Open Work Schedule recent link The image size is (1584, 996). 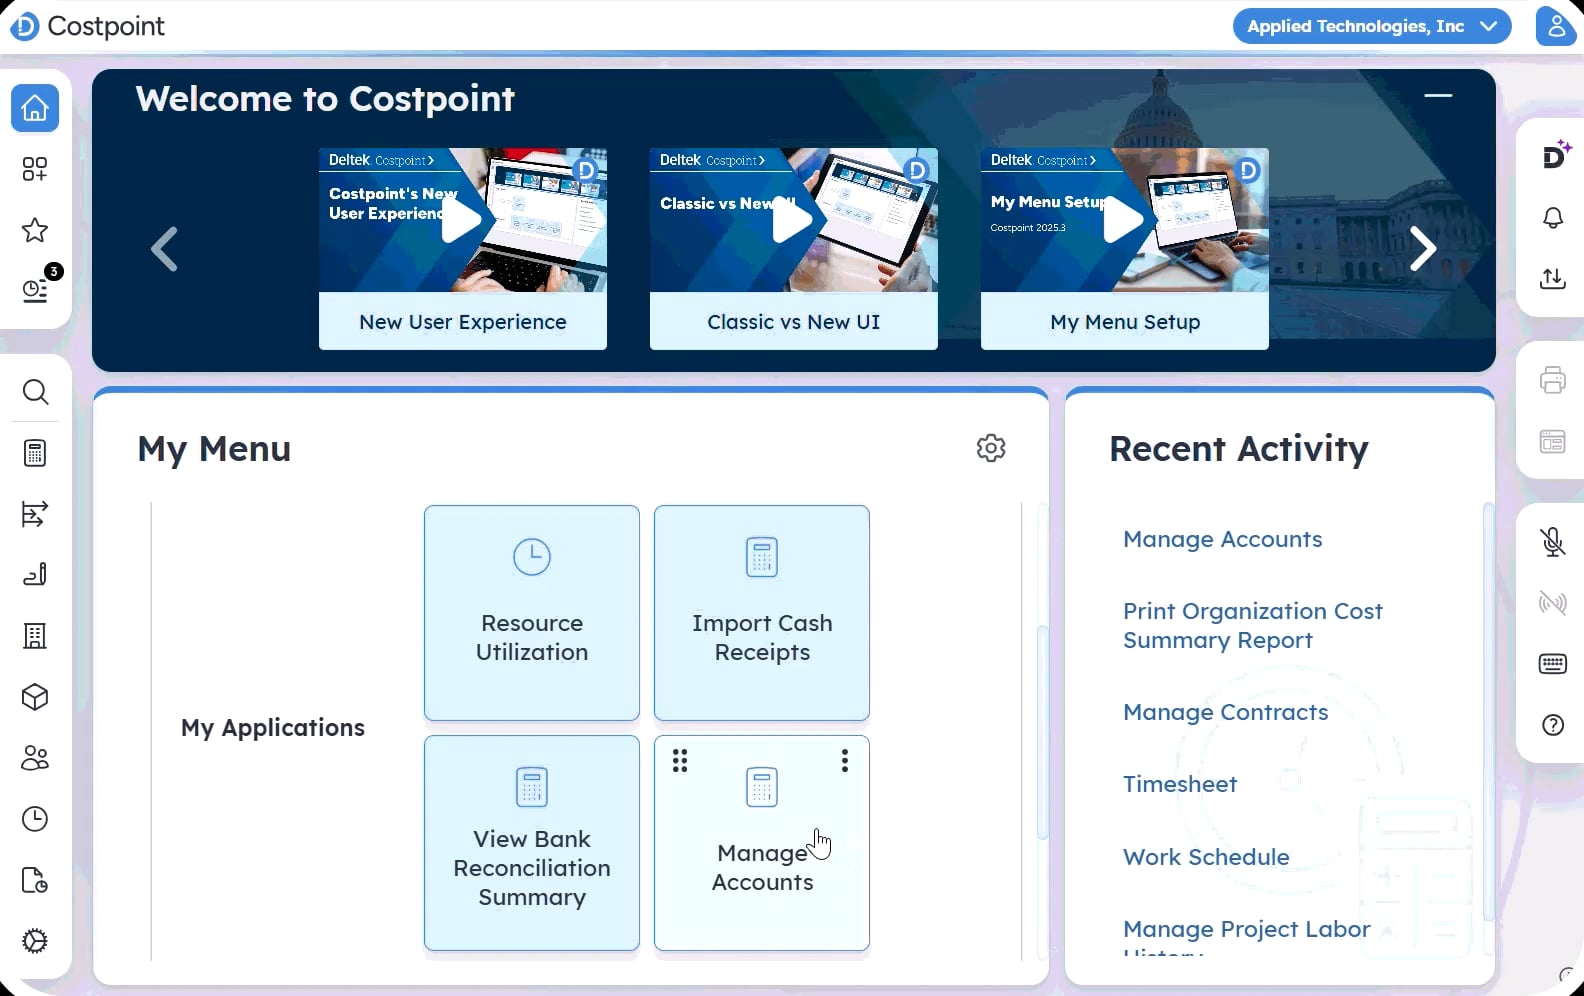[1206, 857]
